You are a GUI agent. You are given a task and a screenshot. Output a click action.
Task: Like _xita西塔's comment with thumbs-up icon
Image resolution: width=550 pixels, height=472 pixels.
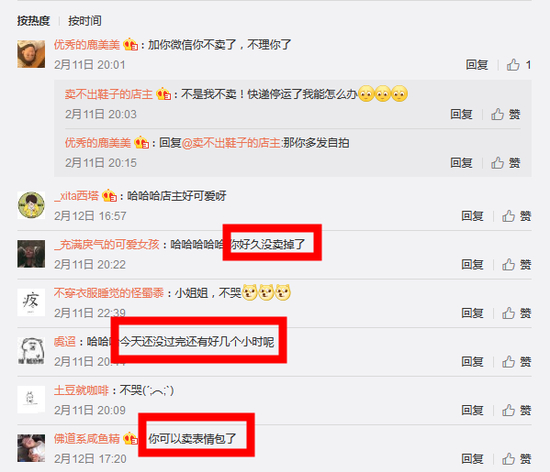(x=516, y=216)
